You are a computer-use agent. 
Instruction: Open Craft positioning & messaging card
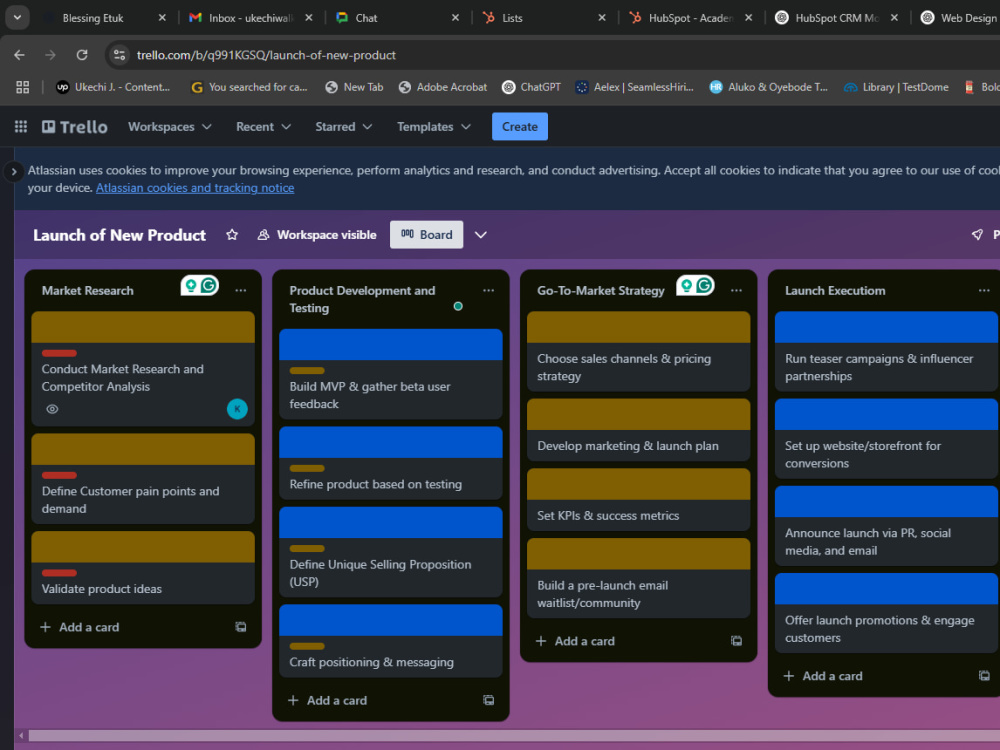click(390, 641)
